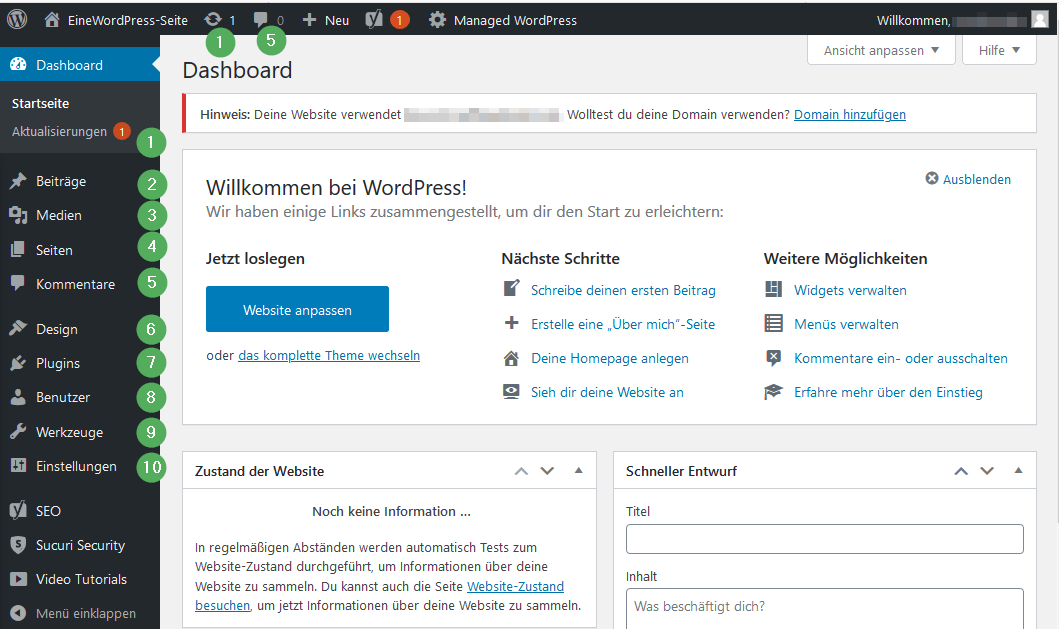Open Schreibe deinen ersten Beitrag link
The height and width of the screenshot is (629, 1059).
623,290
